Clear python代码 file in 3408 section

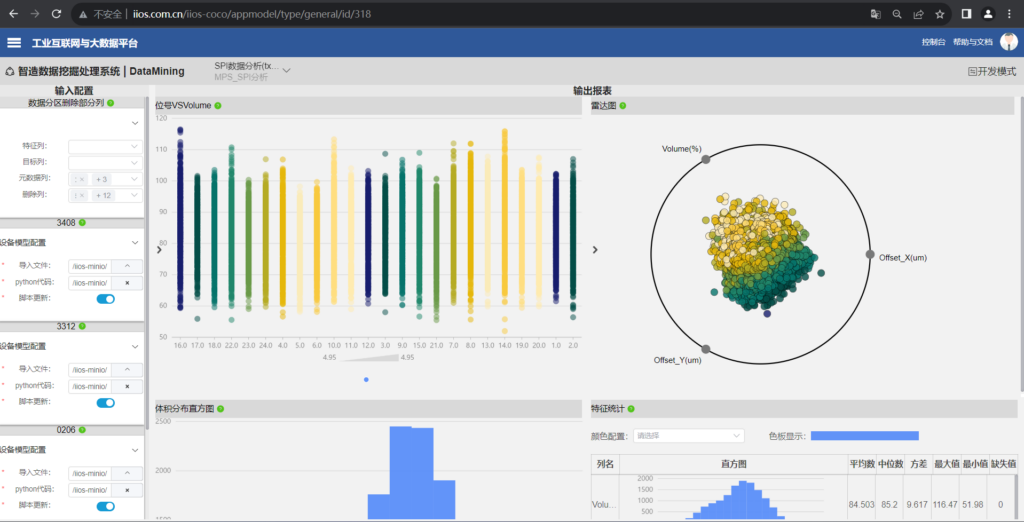click(x=127, y=283)
